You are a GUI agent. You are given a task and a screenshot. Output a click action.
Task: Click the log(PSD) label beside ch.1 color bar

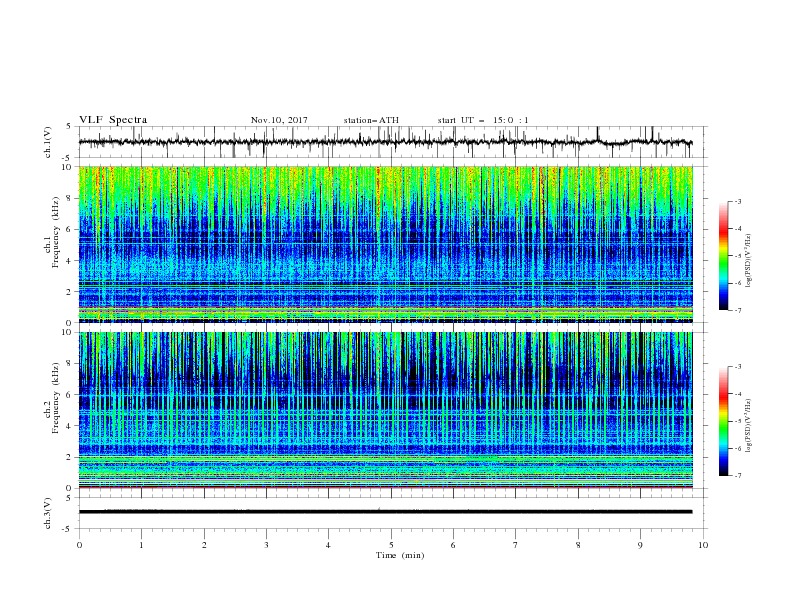748,261
